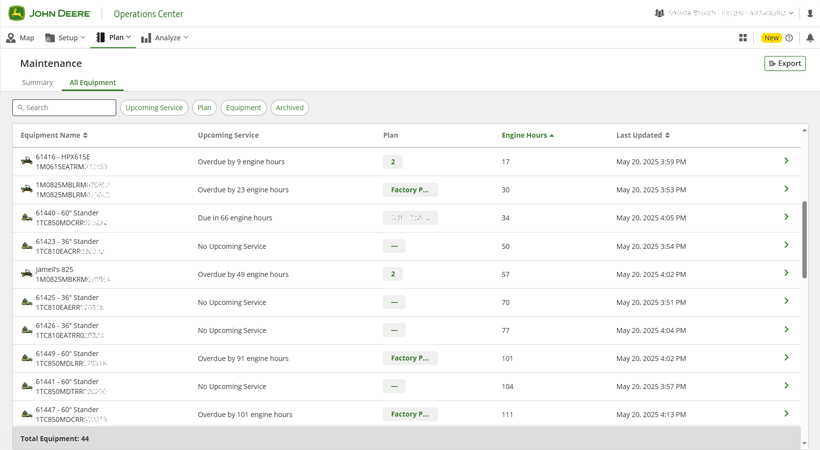820x450 pixels.
Task: Toggle the Equipment filter chip
Action: point(243,108)
